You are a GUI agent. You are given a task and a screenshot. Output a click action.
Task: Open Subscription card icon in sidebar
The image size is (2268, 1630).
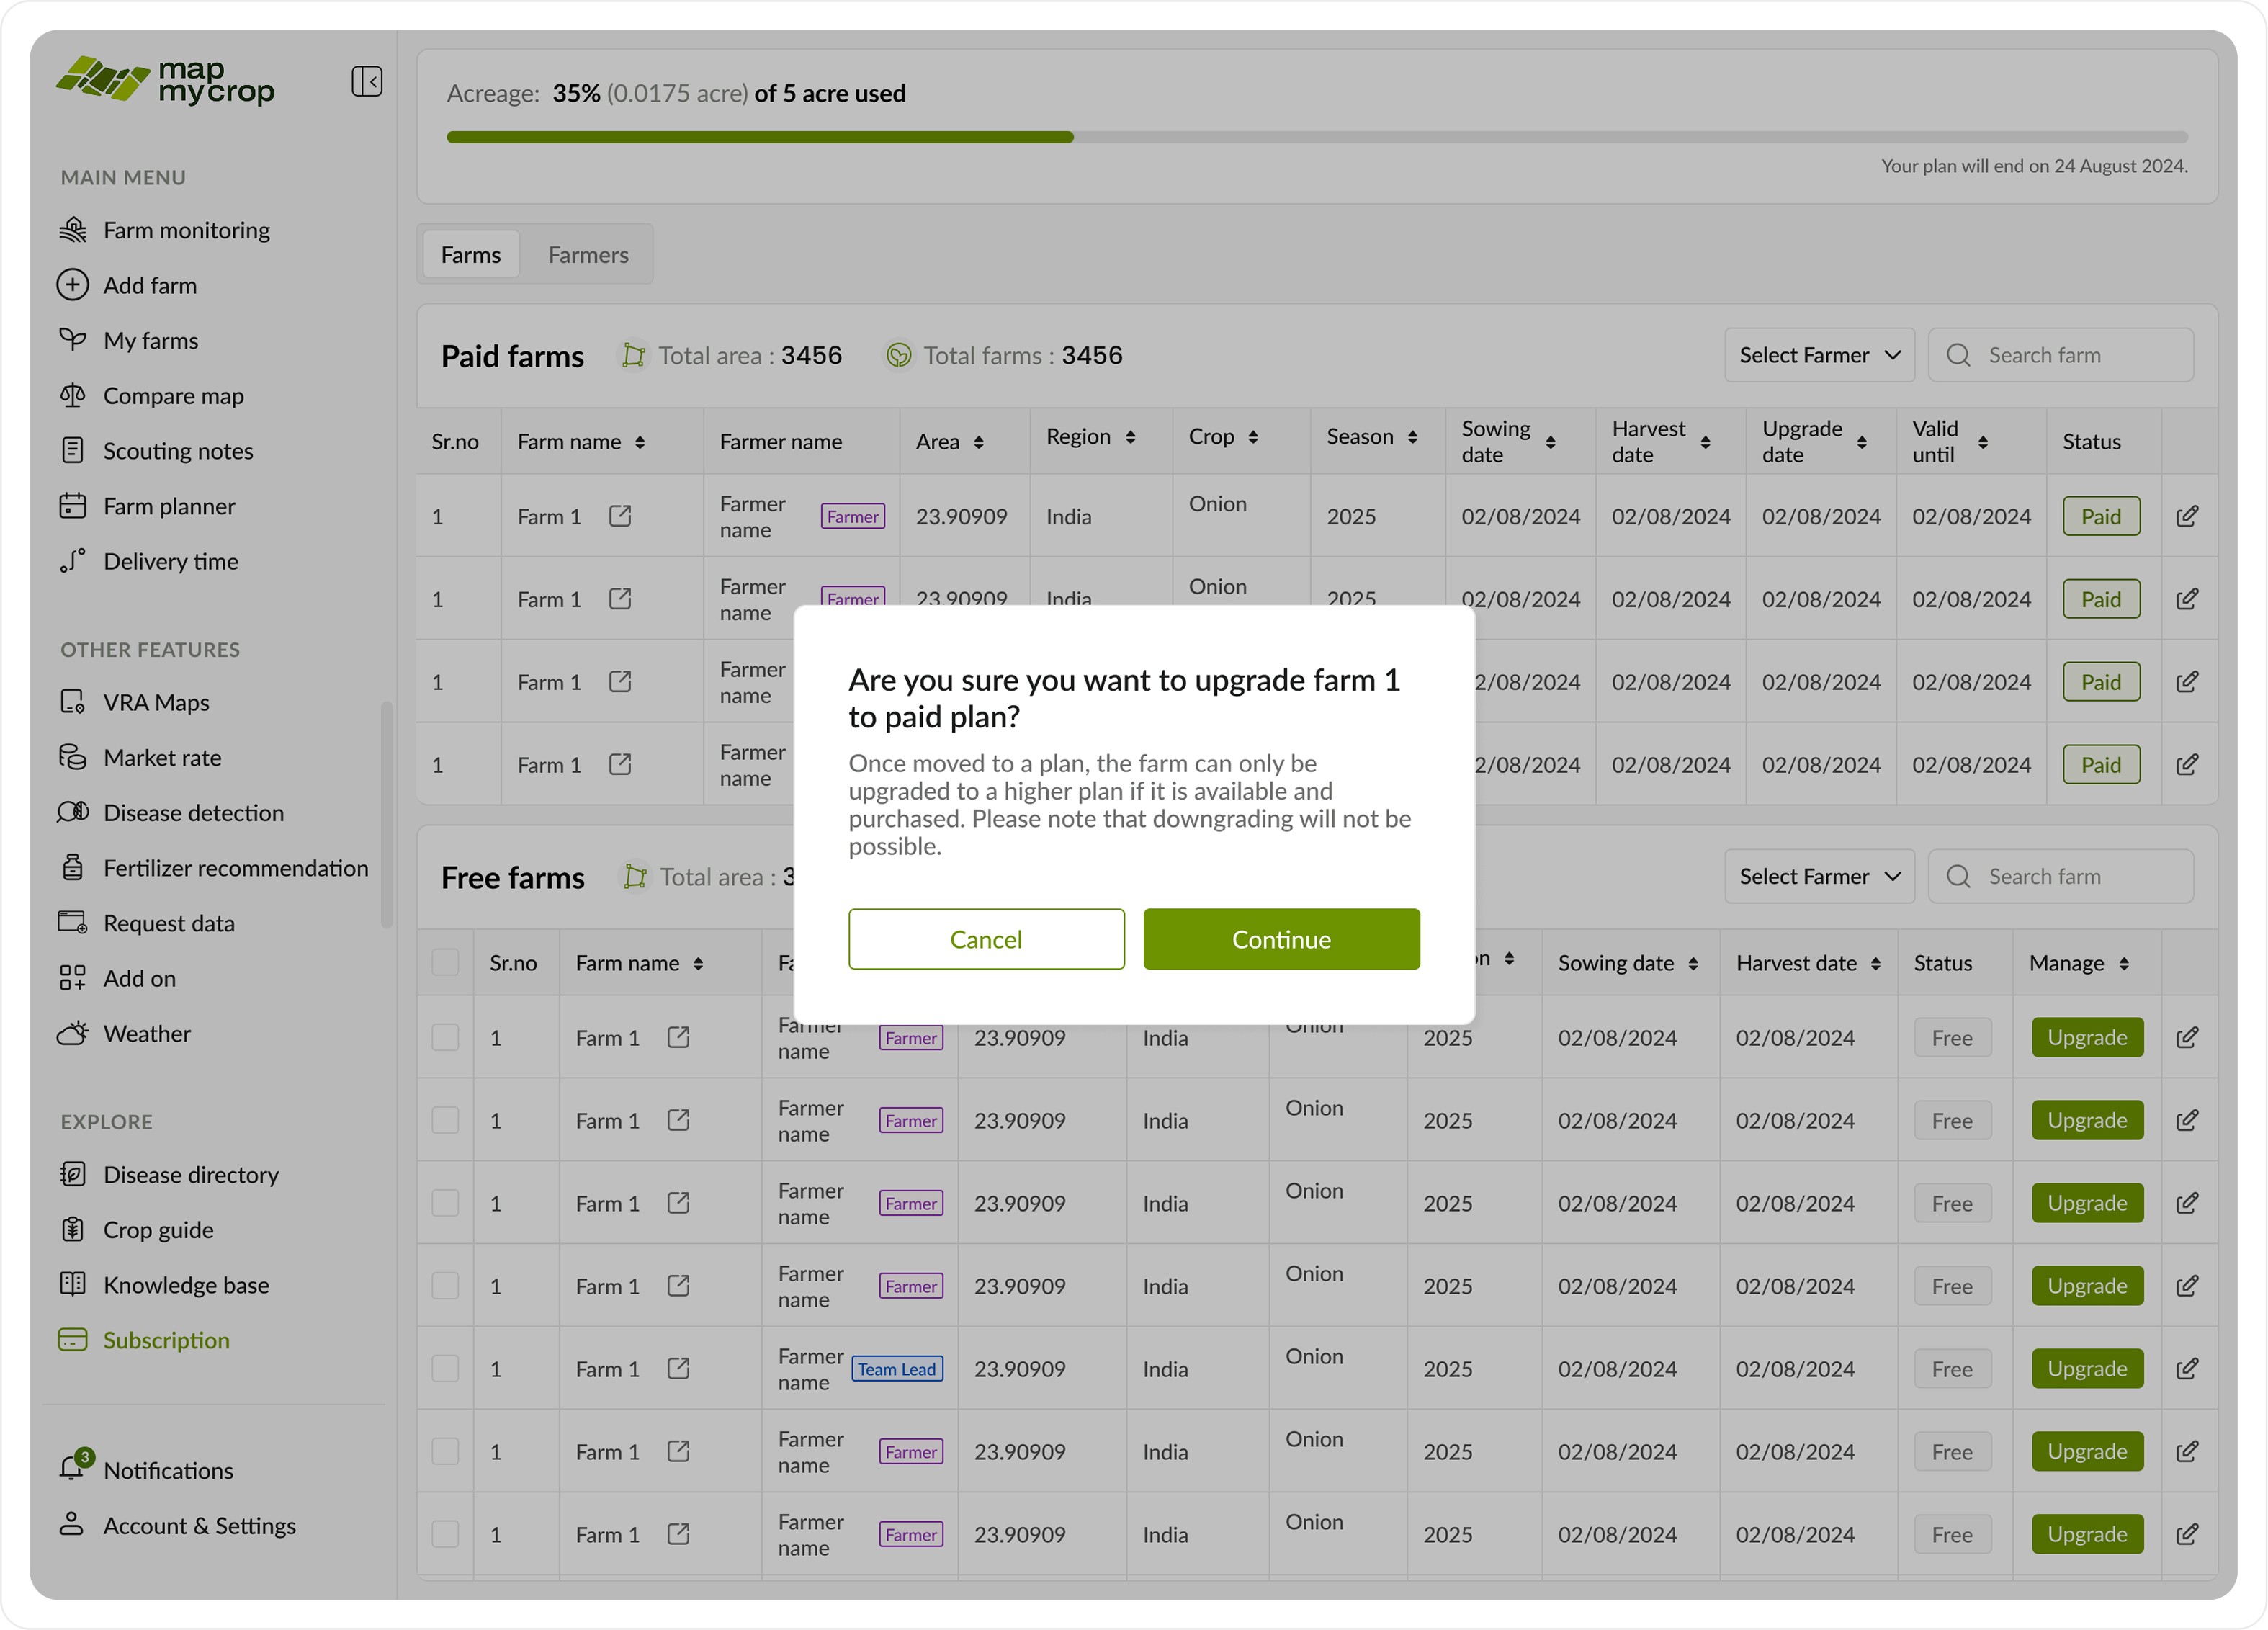[72, 1339]
